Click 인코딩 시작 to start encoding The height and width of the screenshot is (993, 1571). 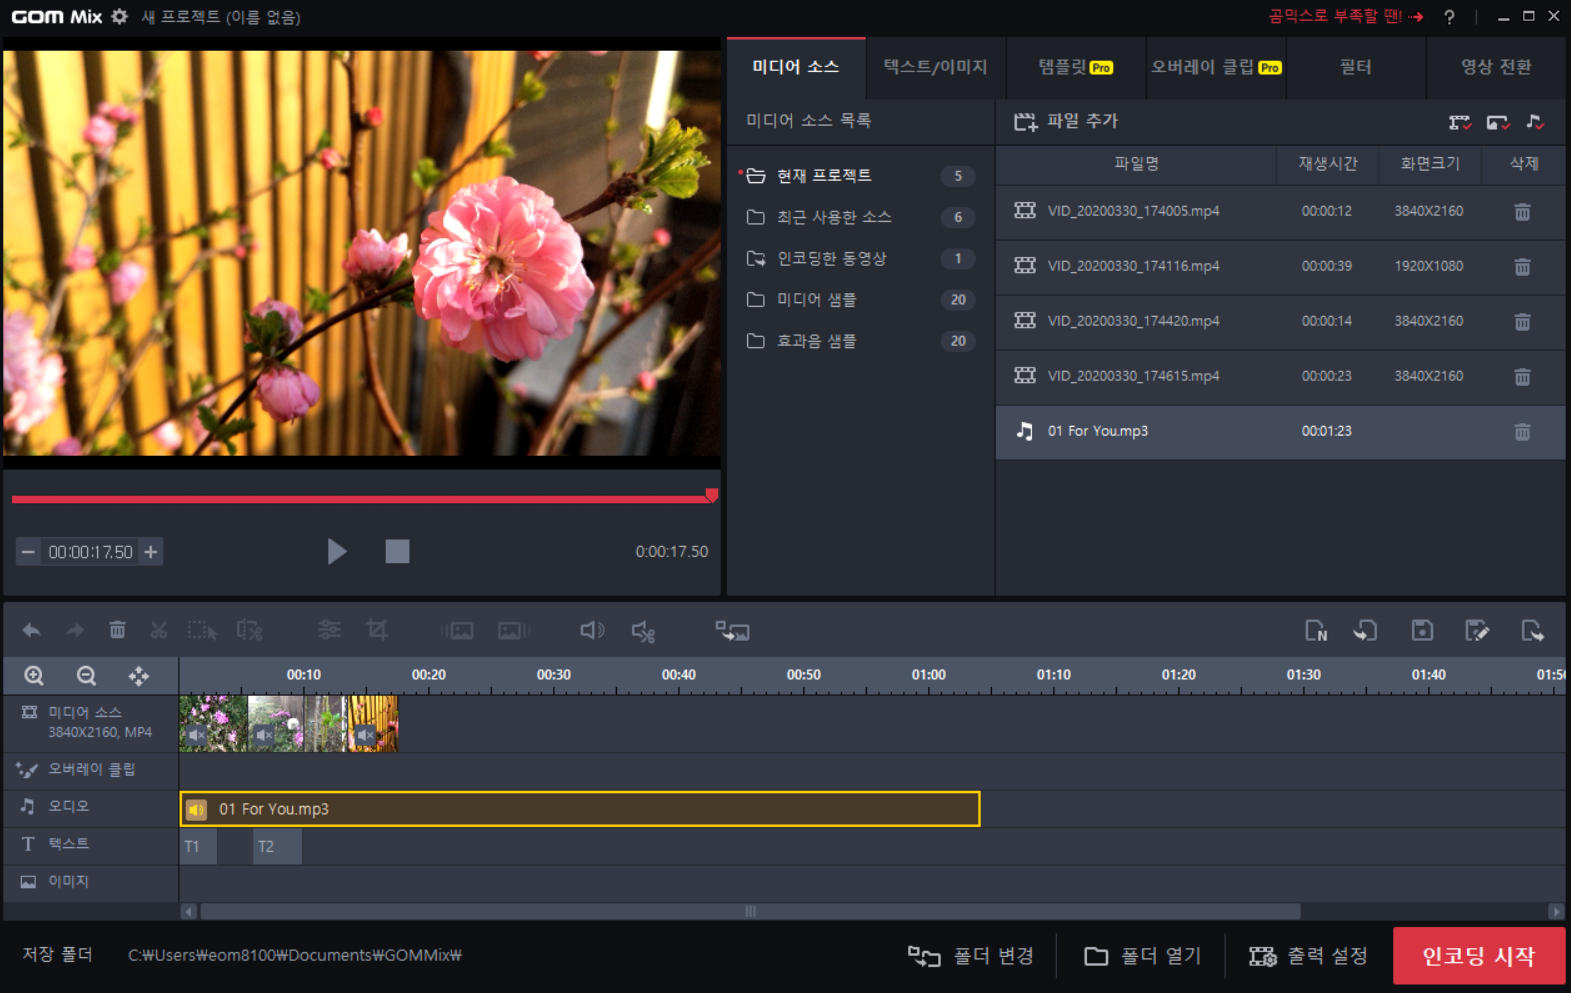pyautogui.click(x=1479, y=956)
